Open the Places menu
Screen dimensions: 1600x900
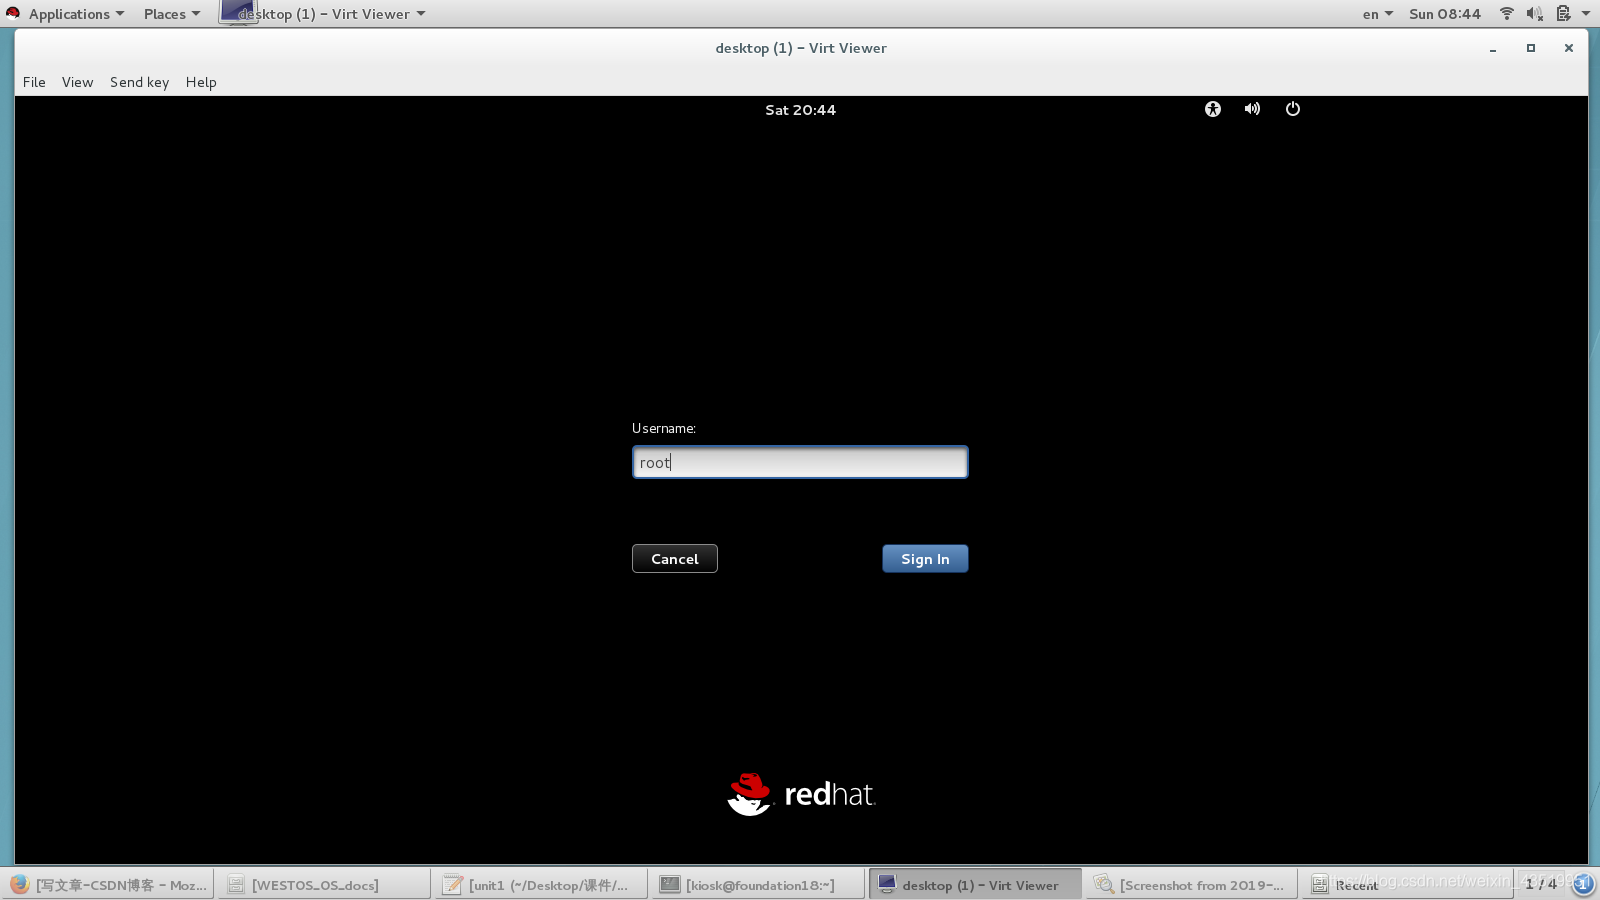coord(172,14)
